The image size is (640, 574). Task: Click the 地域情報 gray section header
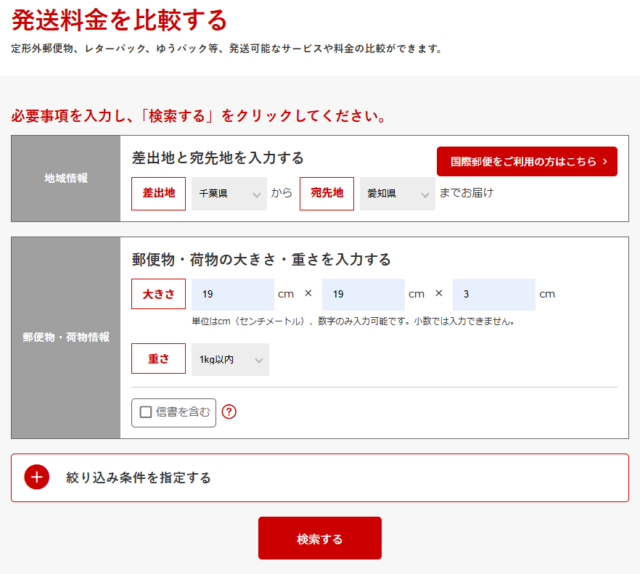(x=66, y=178)
